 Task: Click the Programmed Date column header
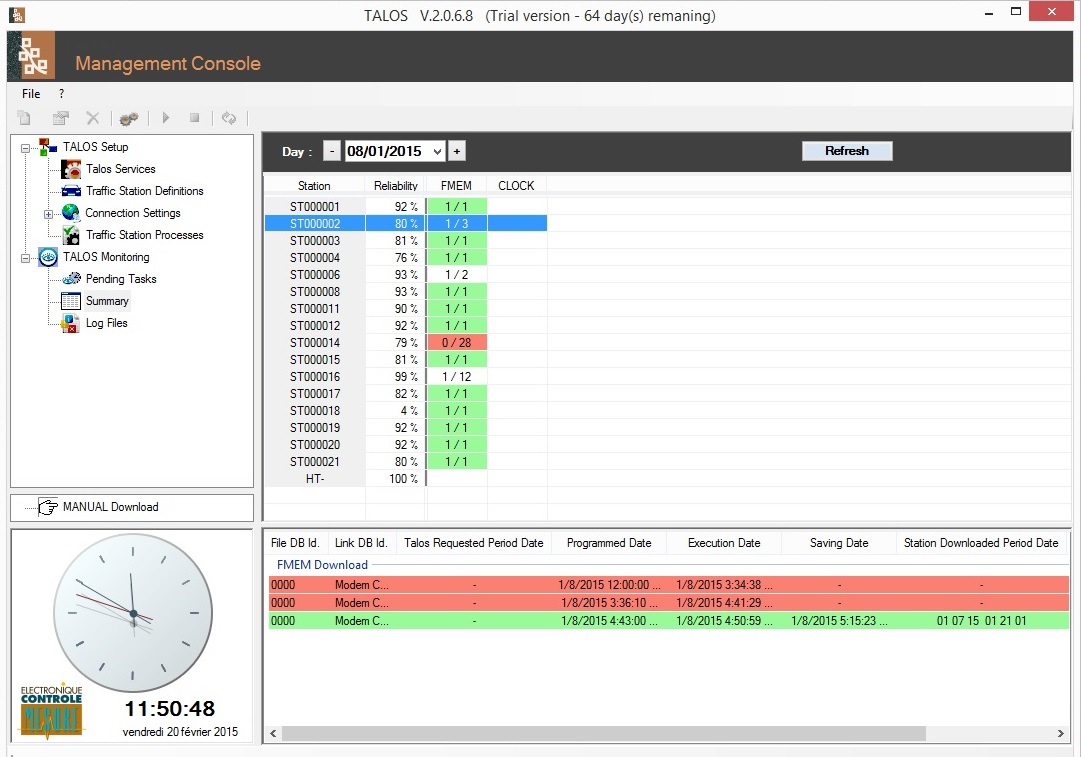click(x=609, y=543)
